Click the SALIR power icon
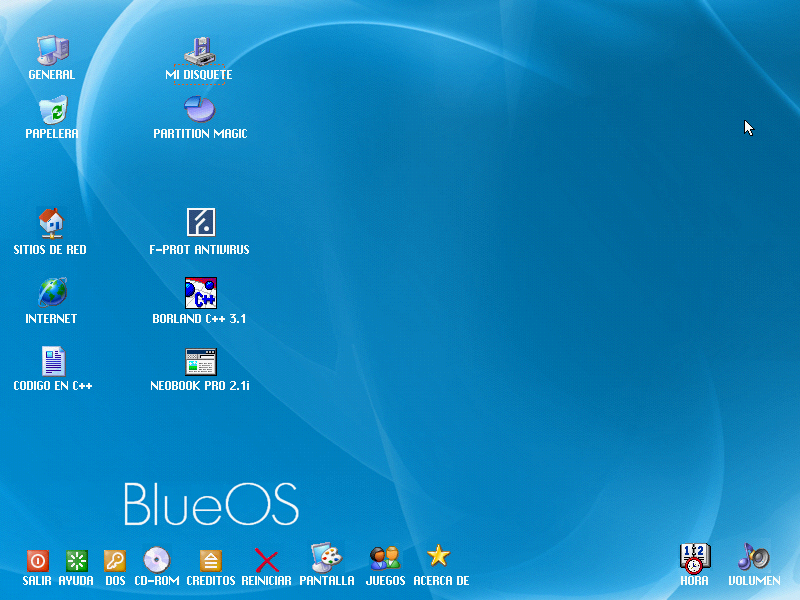This screenshot has height=600, width=800. coord(37,561)
